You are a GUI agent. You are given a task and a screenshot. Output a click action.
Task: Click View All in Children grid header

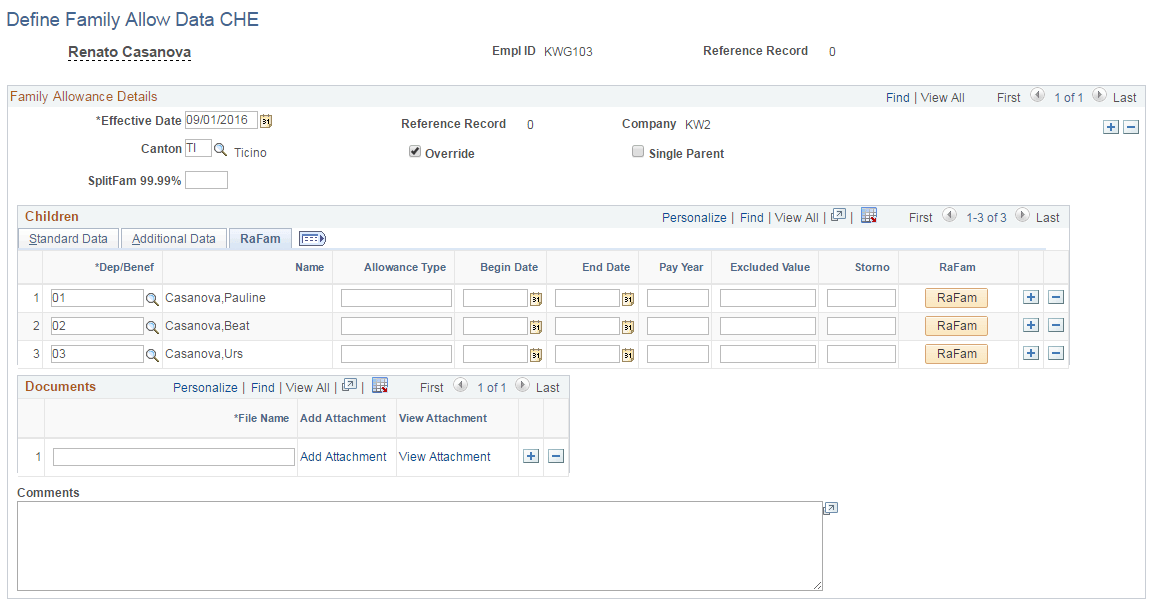tap(796, 216)
